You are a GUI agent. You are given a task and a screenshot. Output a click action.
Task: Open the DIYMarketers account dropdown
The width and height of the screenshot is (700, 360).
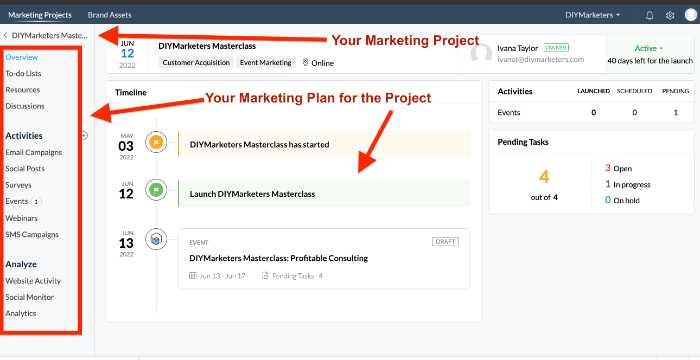592,15
